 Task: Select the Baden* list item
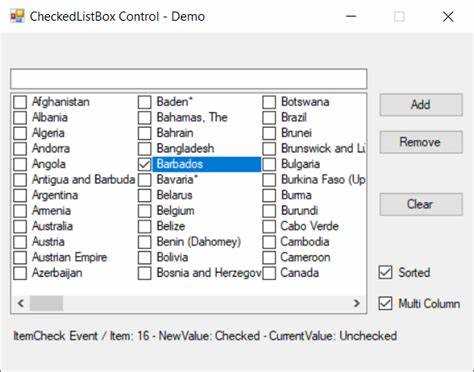pyautogui.click(x=175, y=102)
